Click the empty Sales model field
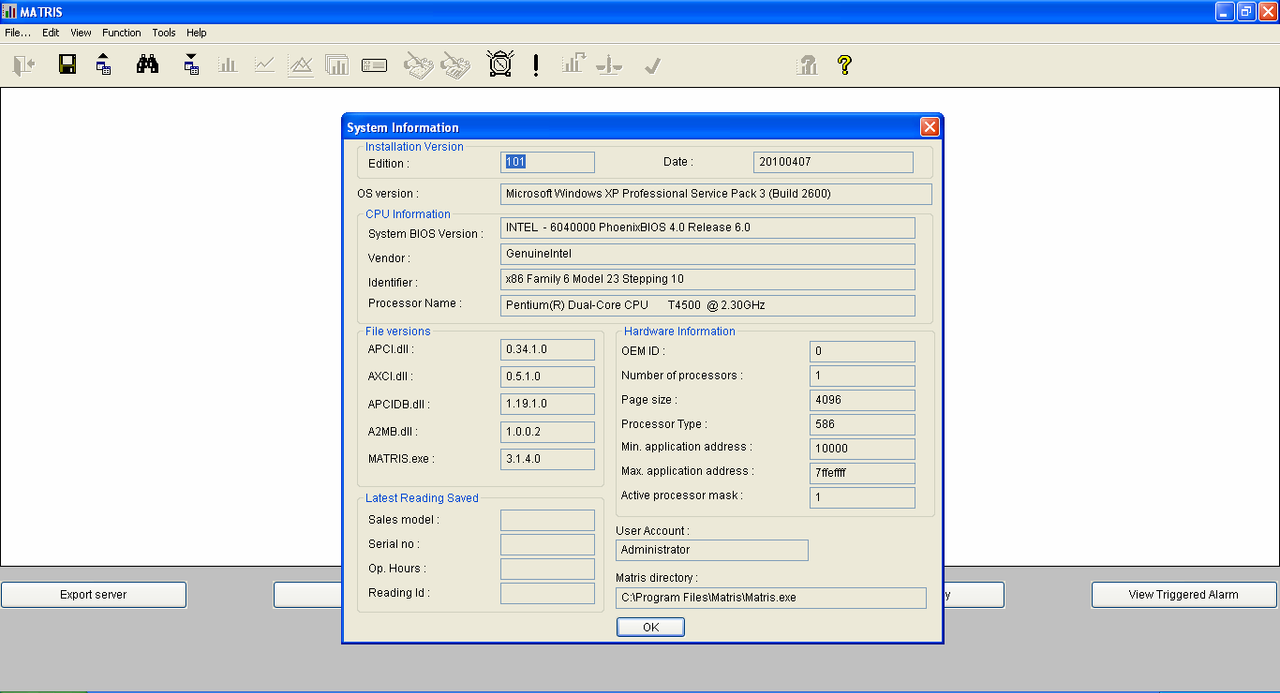Viewport: 1280px width, 693px height. (x=548, y=520)
